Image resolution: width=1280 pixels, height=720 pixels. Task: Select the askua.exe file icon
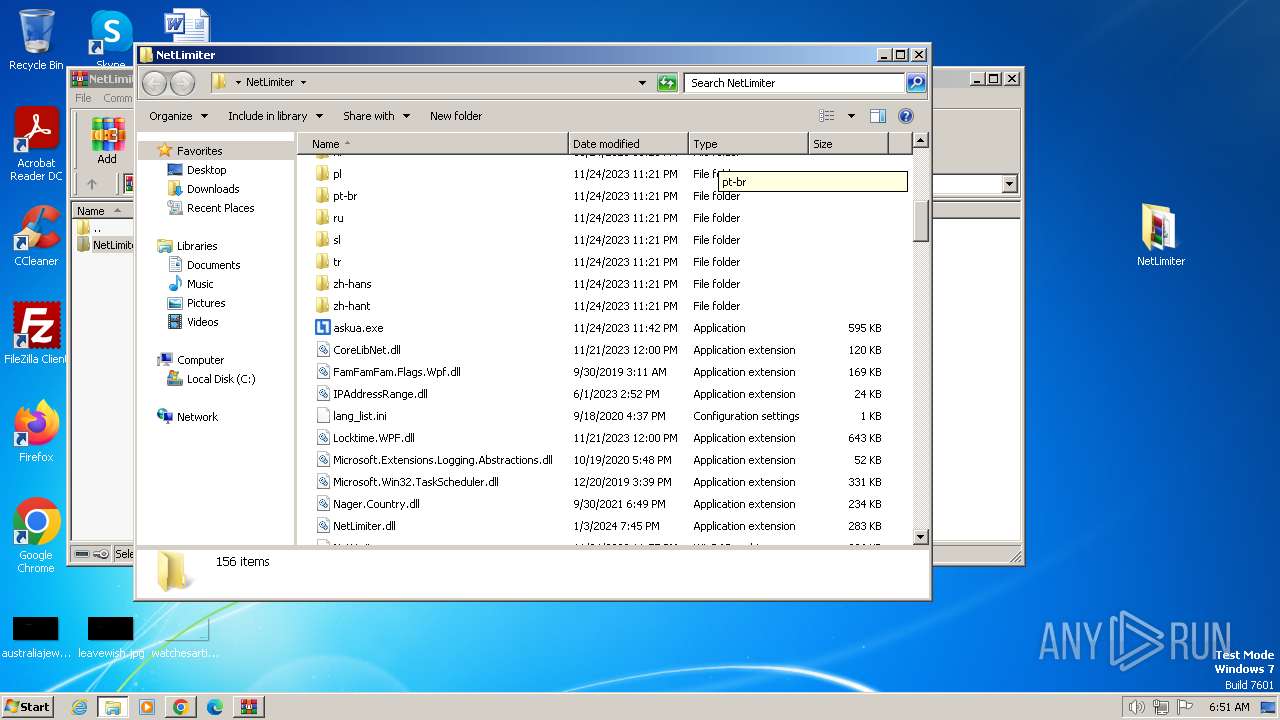(x=322, y=328)
